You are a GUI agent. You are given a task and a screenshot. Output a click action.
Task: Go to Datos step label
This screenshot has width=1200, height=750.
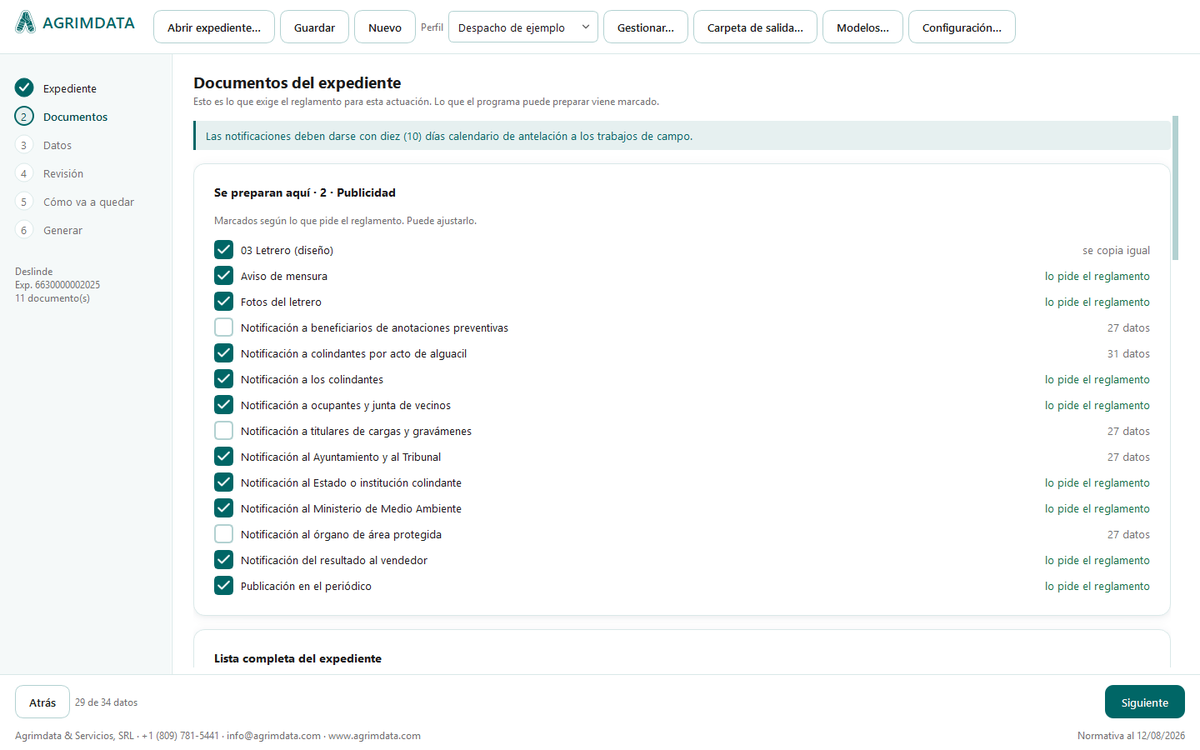coord(57,145)
